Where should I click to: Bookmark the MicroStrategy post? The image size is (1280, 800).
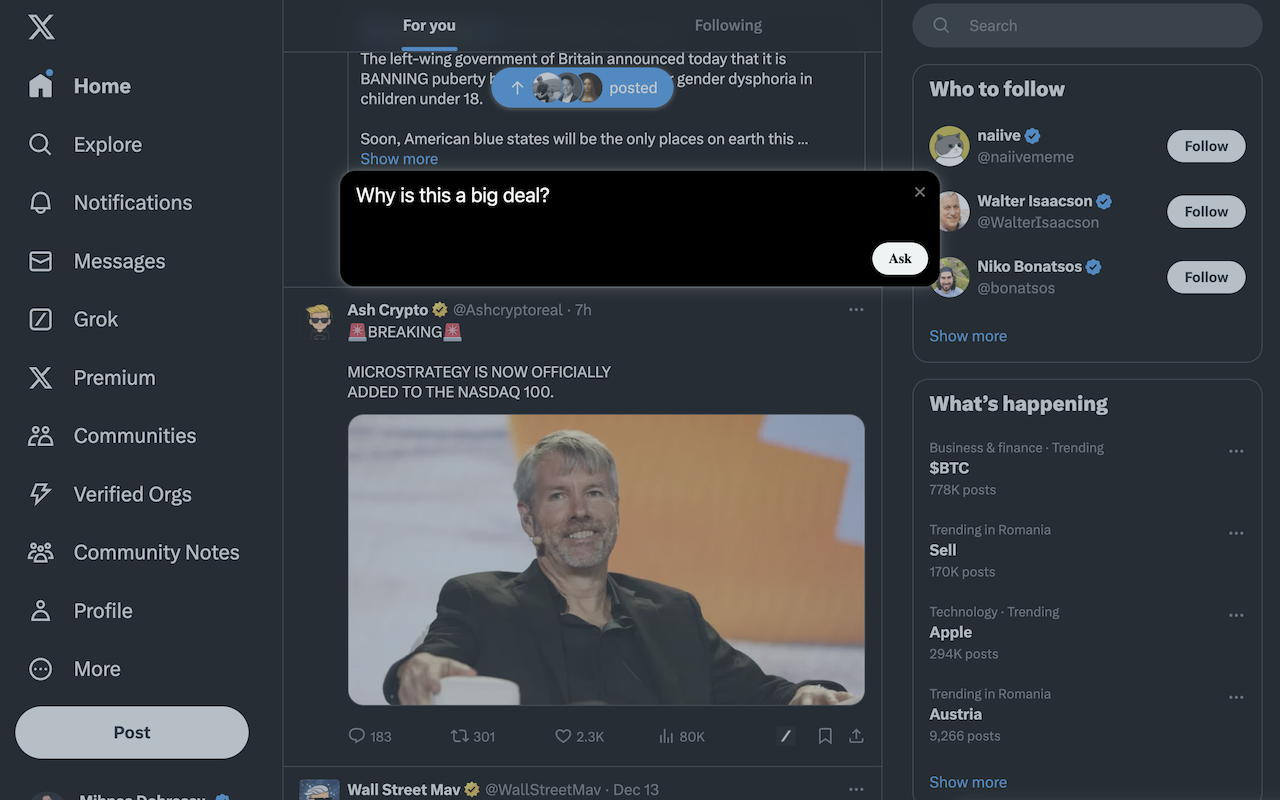[x=825, y=736]
